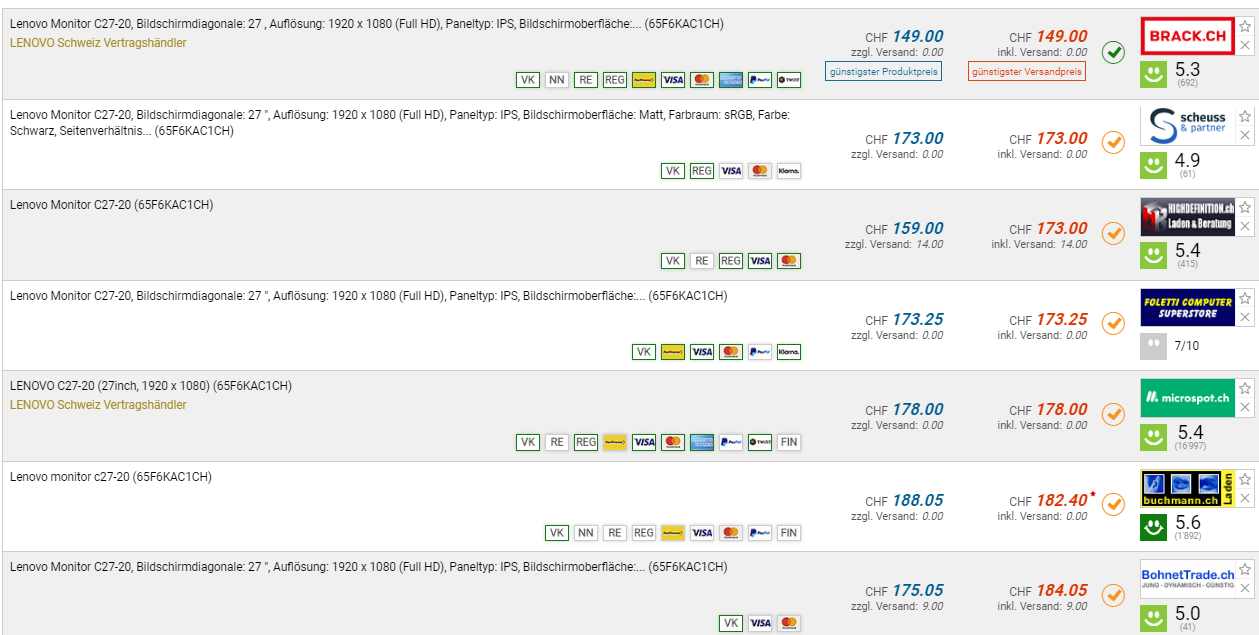Click the BRACK.CH shop logo
The image size is (1259, 635).
[1187, 37]
